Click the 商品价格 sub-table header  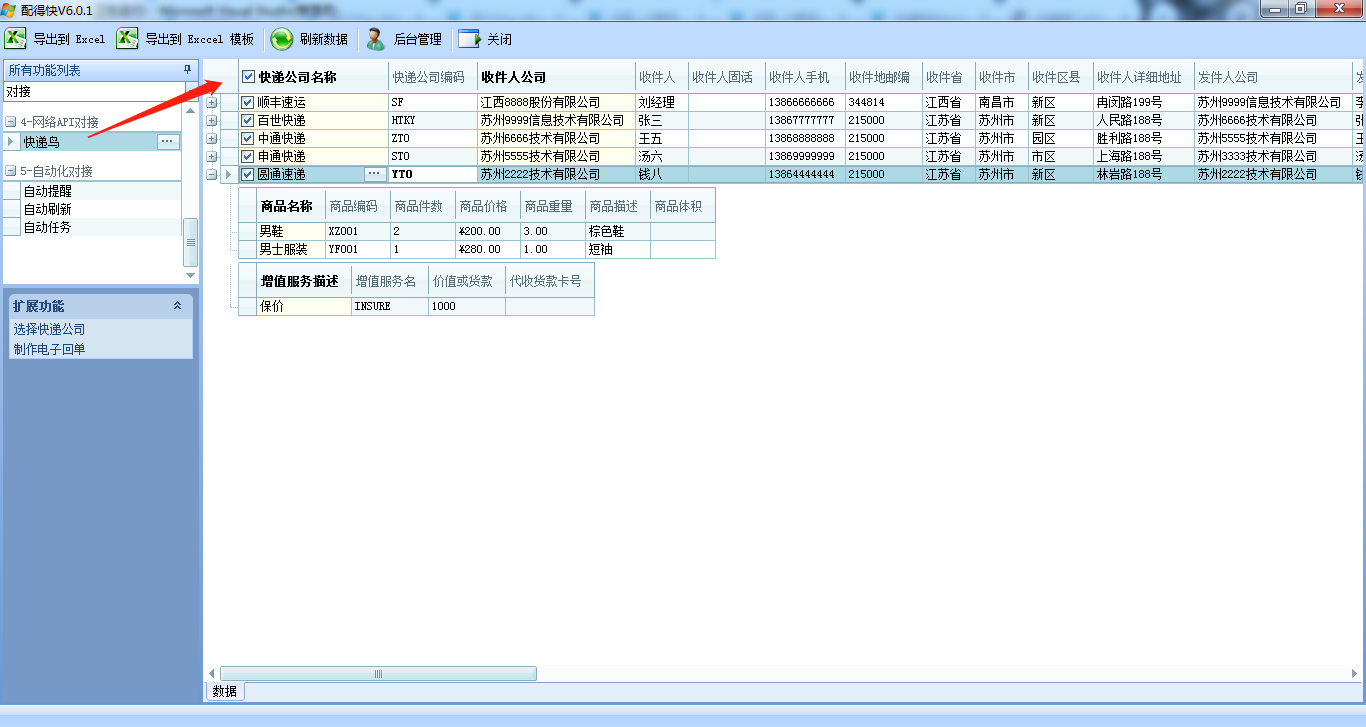click(487, 206)
